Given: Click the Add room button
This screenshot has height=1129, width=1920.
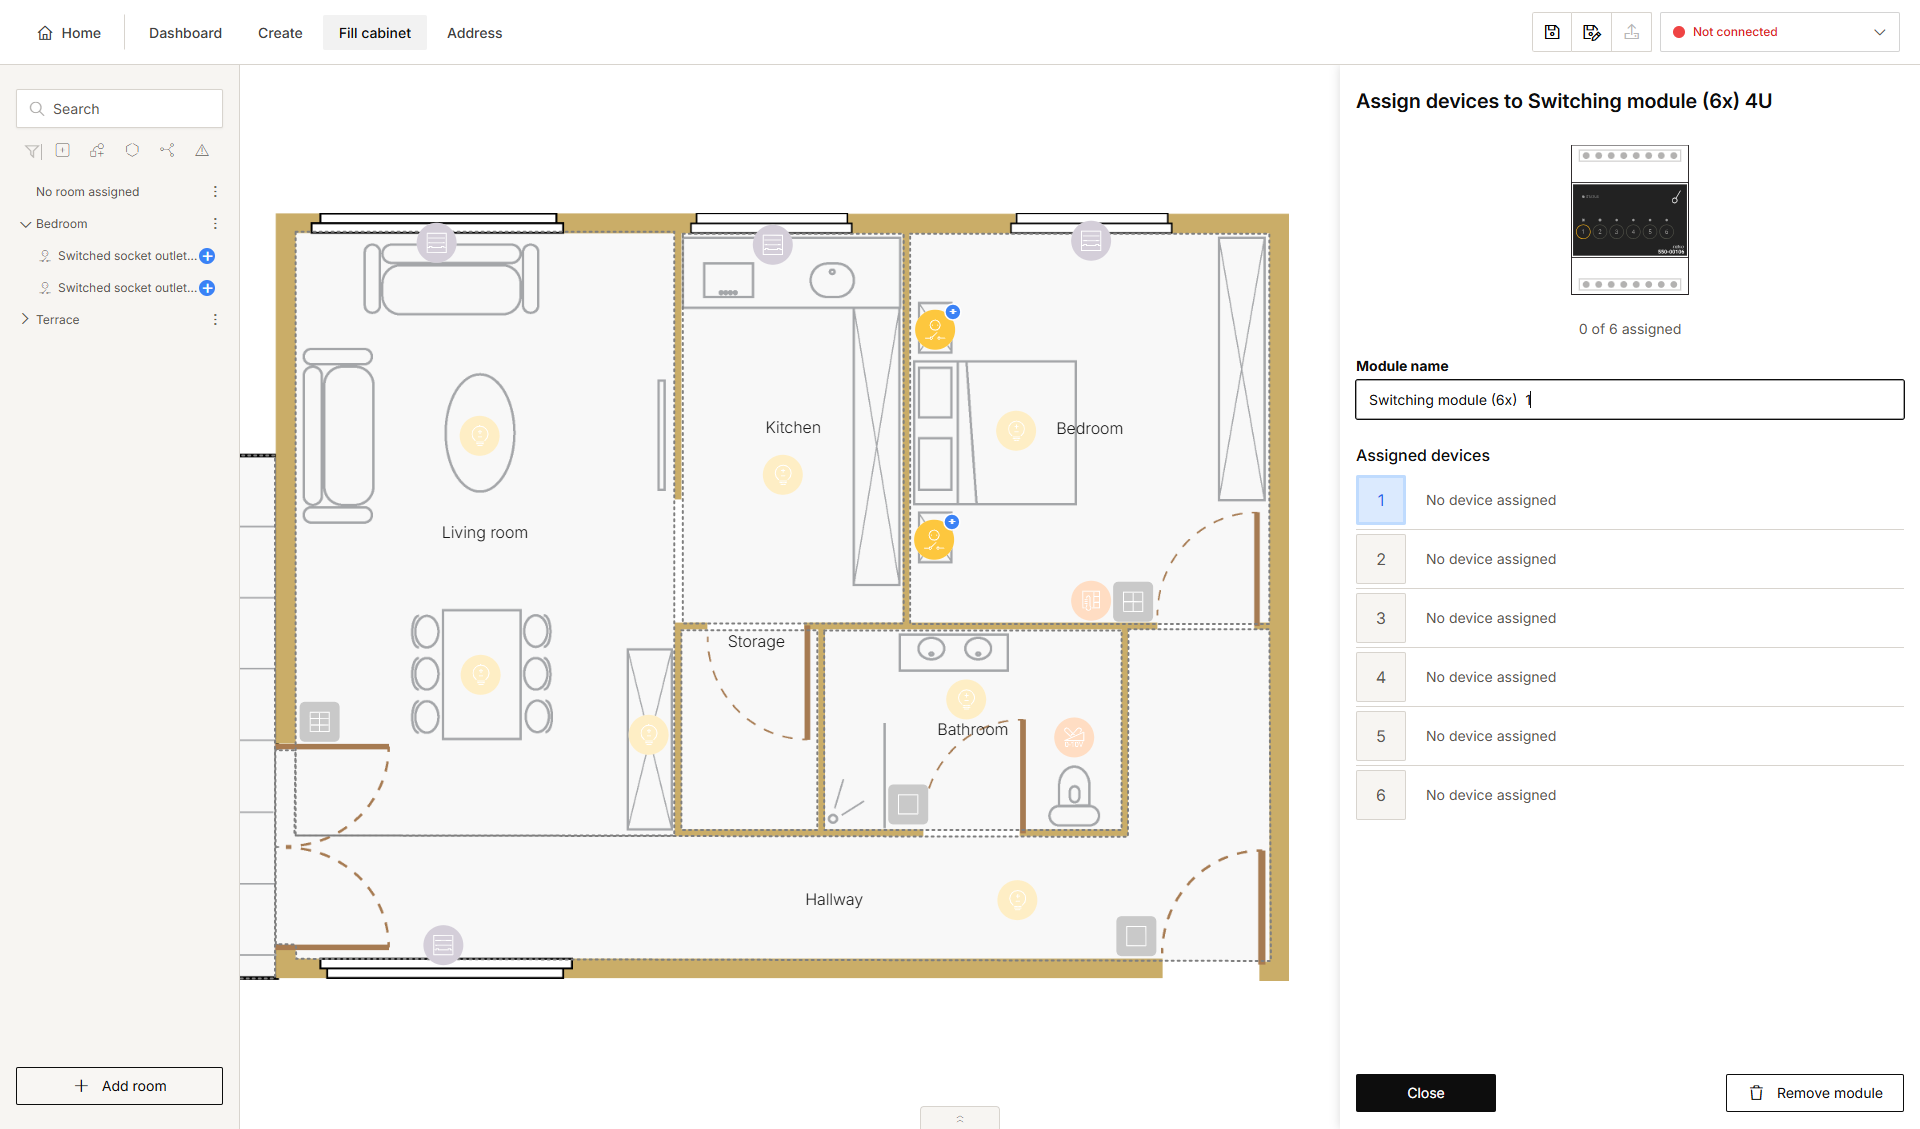Looking at the screenshot, I should tap(119, 1086).
